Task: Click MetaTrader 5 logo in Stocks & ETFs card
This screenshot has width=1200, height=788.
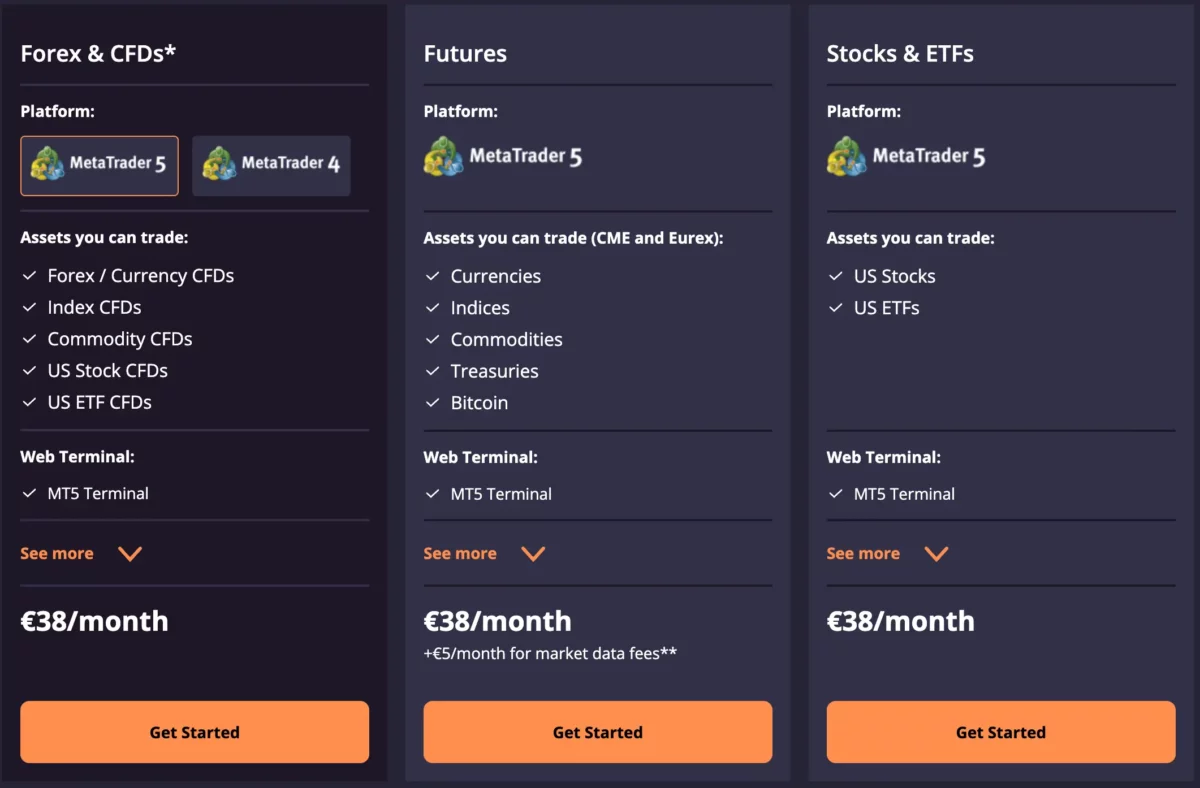Action: [905, 157]
